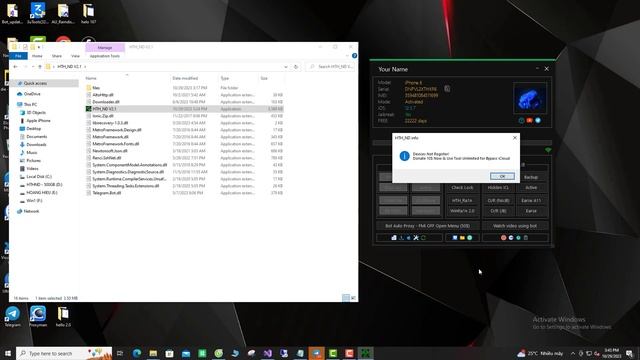Image resolution: width=640 pixels, height=360 pixels.
Task: Click the trash bin icon in HTH tool
Action: click(x=526, y=238)
